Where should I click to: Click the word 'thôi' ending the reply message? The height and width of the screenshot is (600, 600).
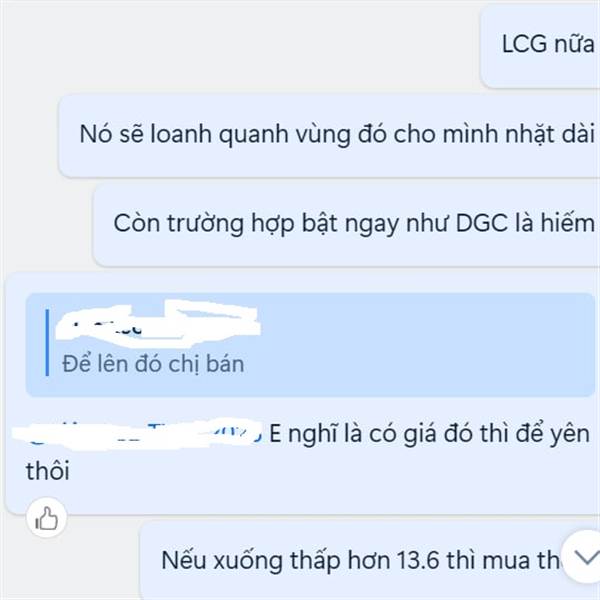48,471
